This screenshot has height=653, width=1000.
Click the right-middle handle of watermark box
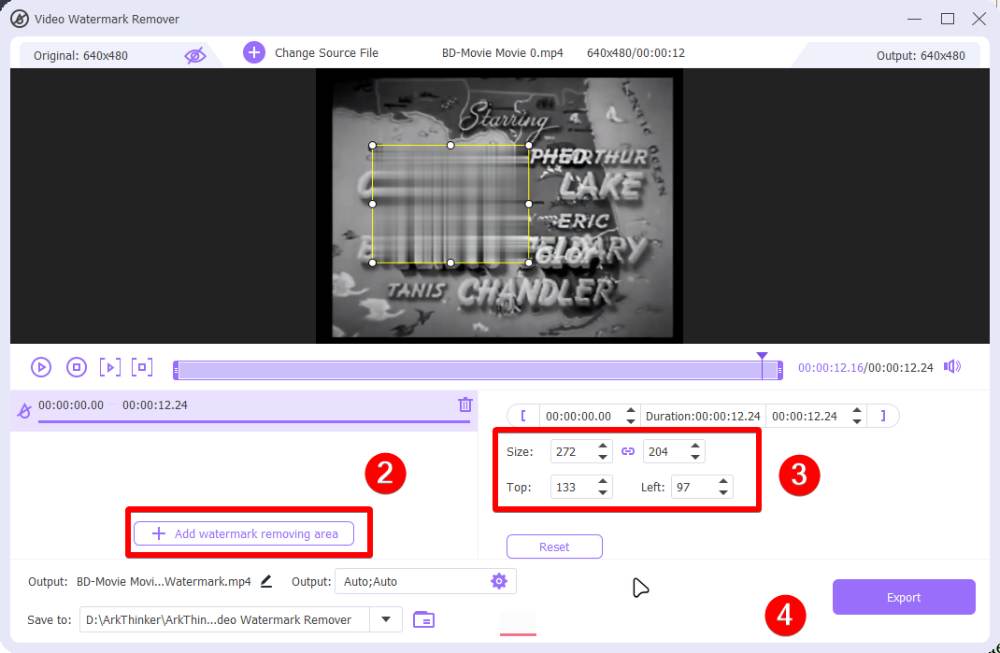(x=529, y=204)
